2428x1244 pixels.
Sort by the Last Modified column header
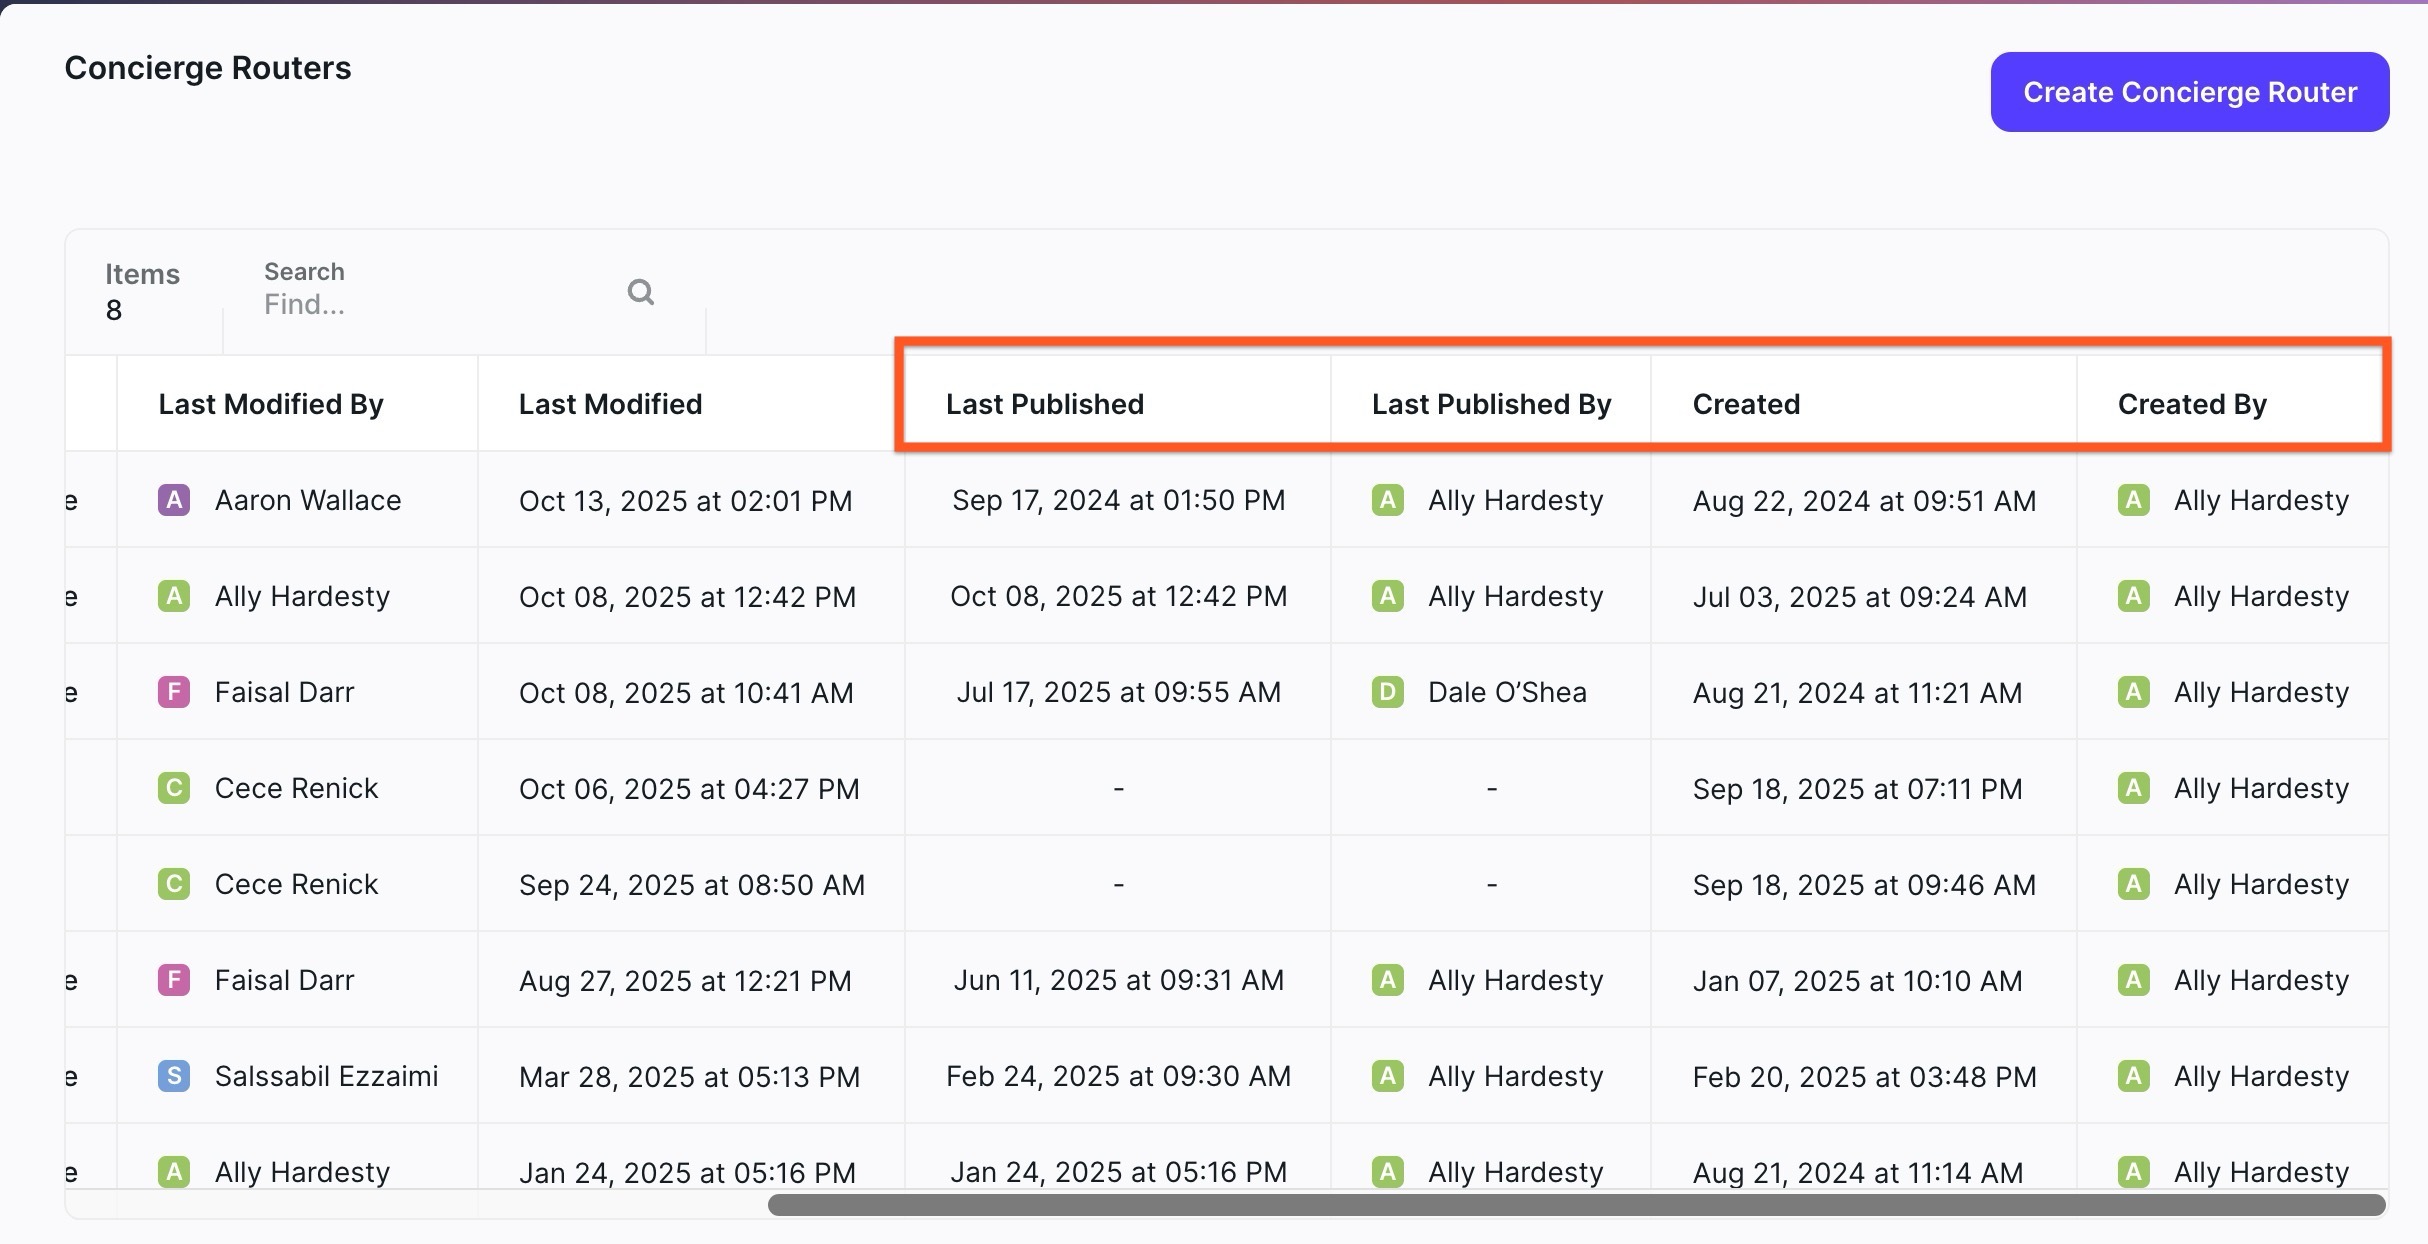610,404
